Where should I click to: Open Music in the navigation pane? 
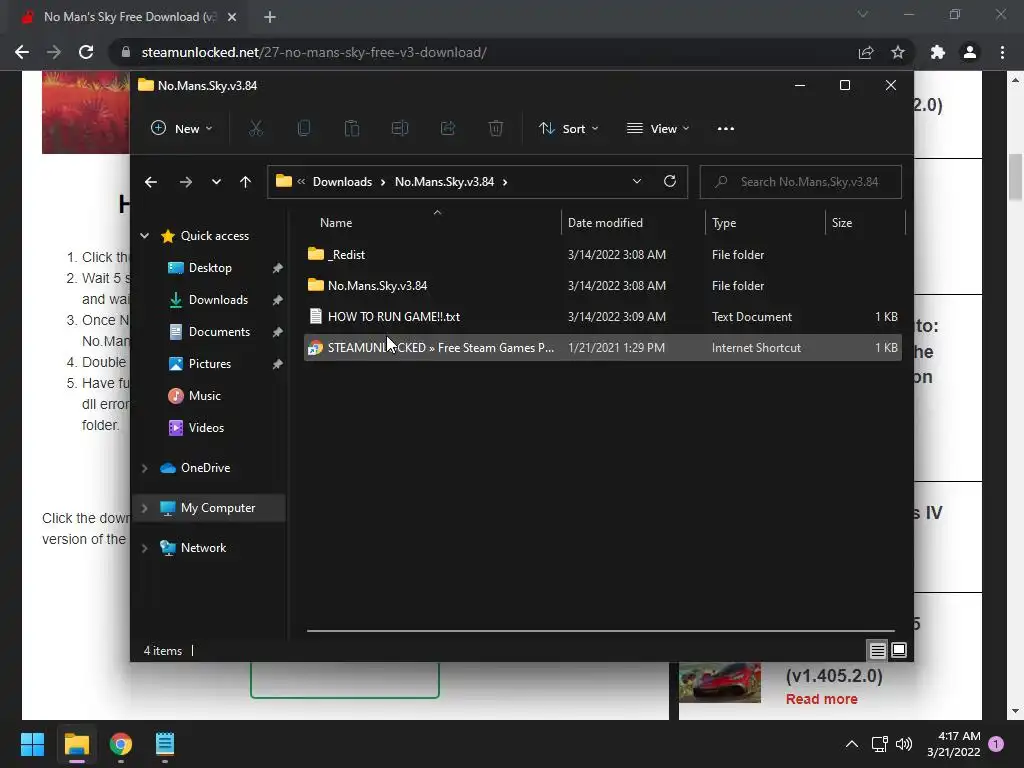point(204,396)
